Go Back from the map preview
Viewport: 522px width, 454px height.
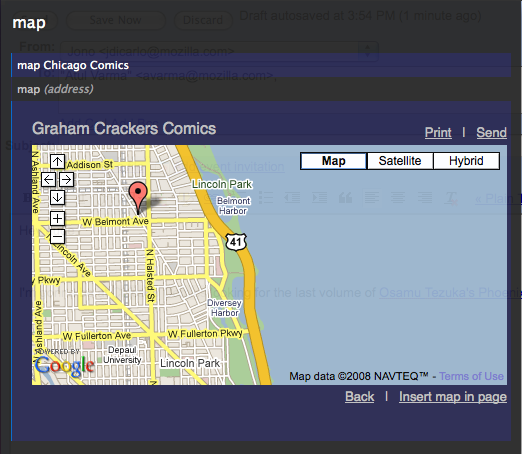pyautogui.click(x=360, y=397)
